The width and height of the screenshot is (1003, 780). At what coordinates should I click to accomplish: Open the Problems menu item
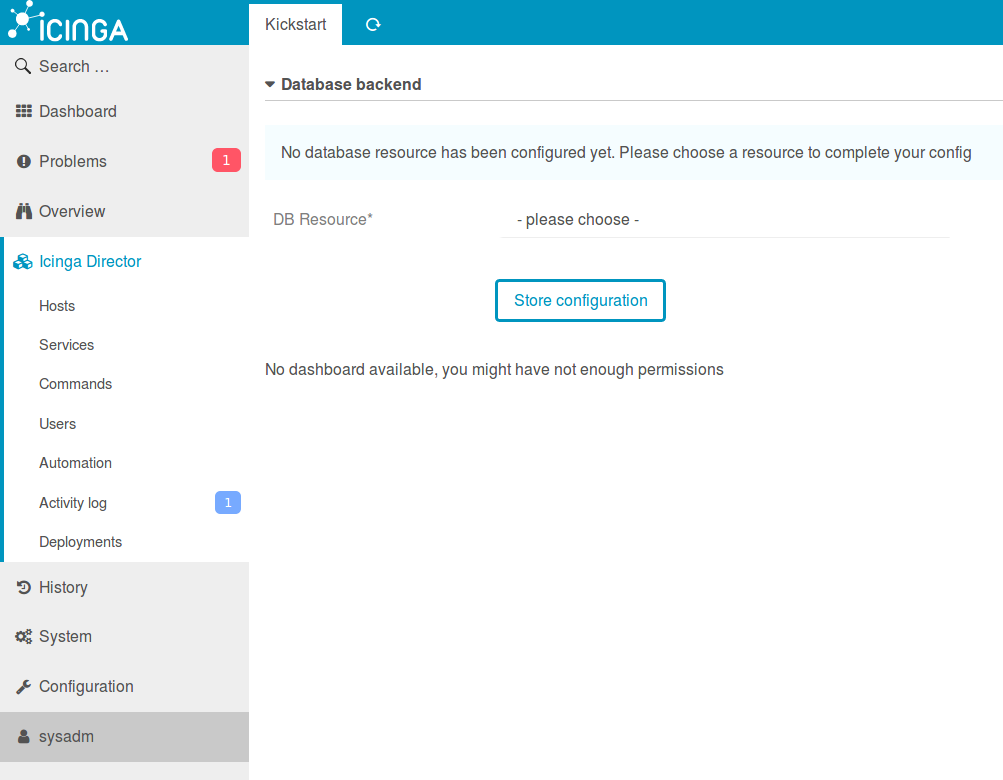125,161
